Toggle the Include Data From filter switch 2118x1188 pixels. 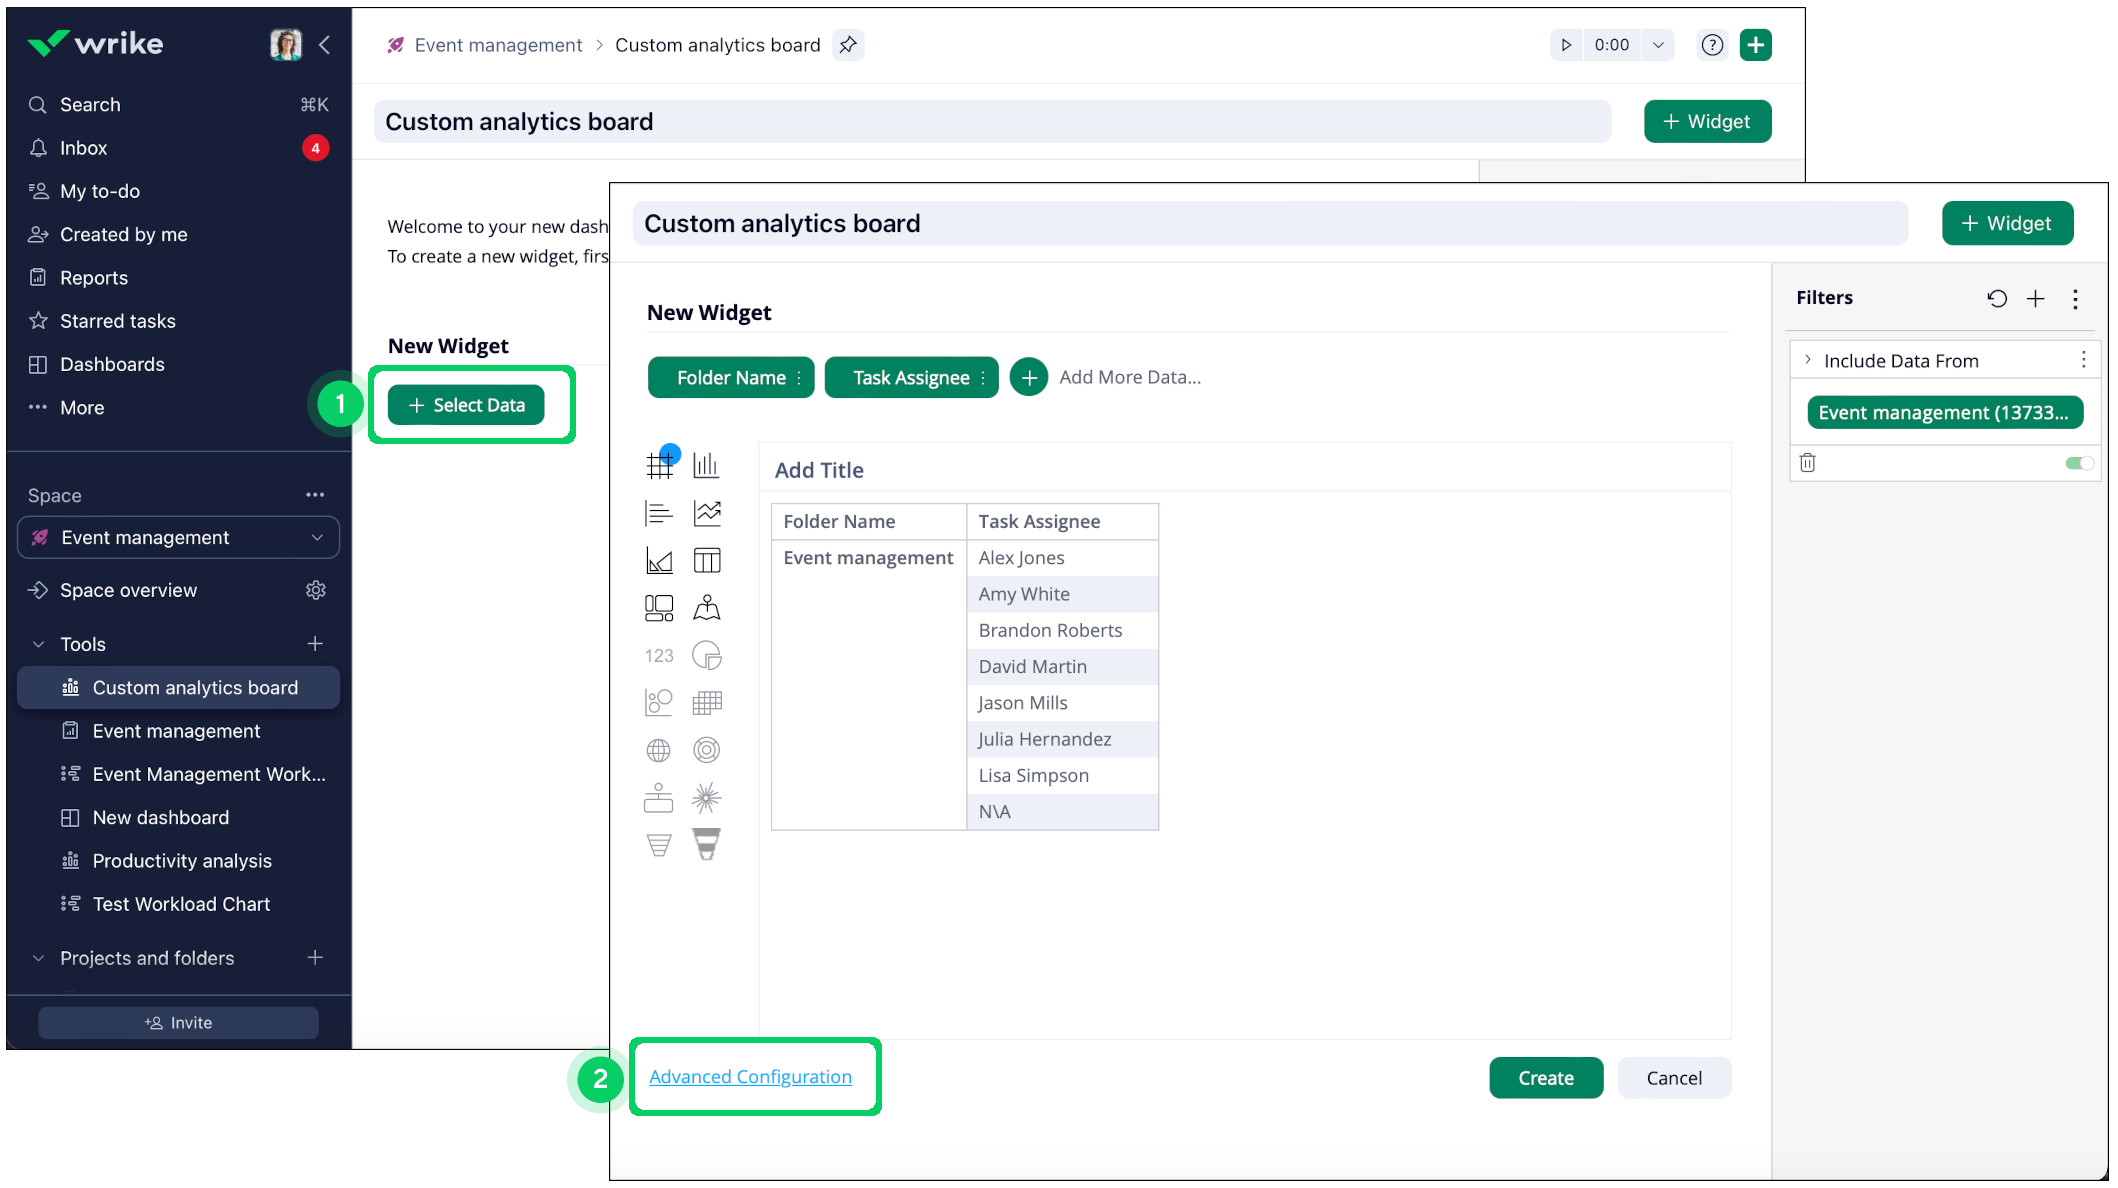tap(2079, 463)
